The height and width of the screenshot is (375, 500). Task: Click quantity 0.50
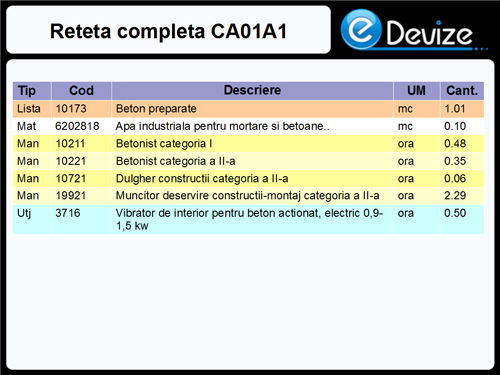click(455, 213)
